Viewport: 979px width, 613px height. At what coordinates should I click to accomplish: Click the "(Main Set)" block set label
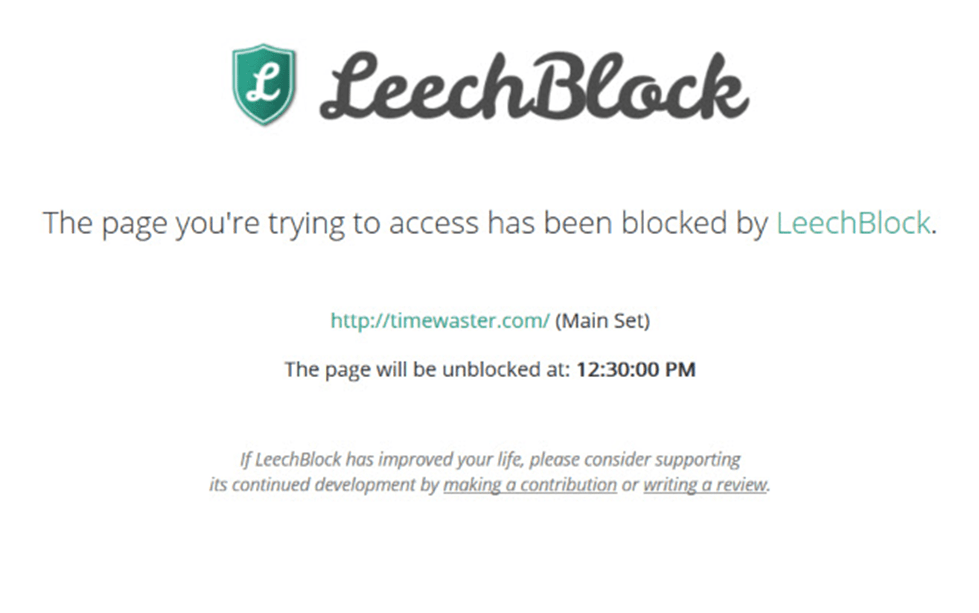click(603, 321)
